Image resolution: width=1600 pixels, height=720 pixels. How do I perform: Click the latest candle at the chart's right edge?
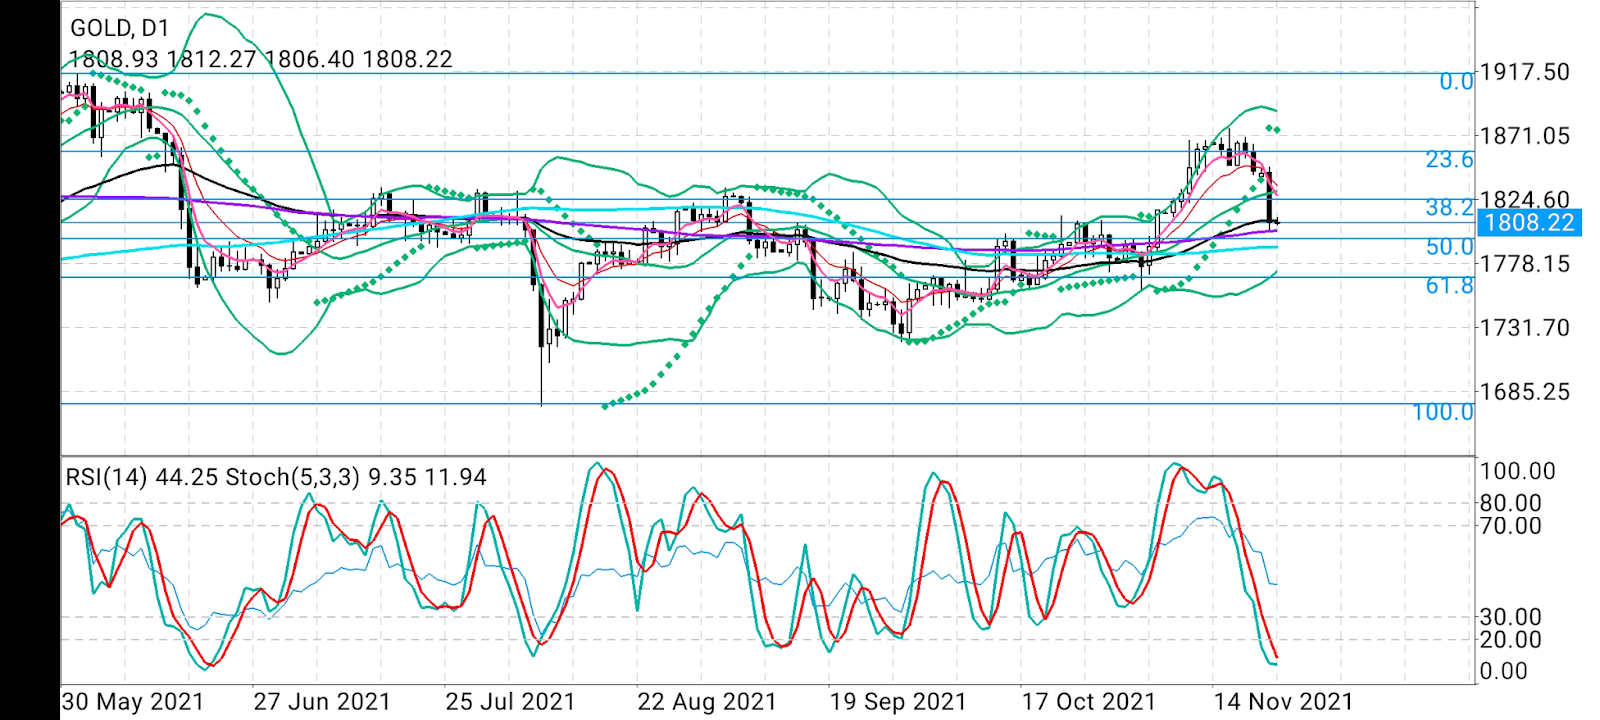(1277, 221)
